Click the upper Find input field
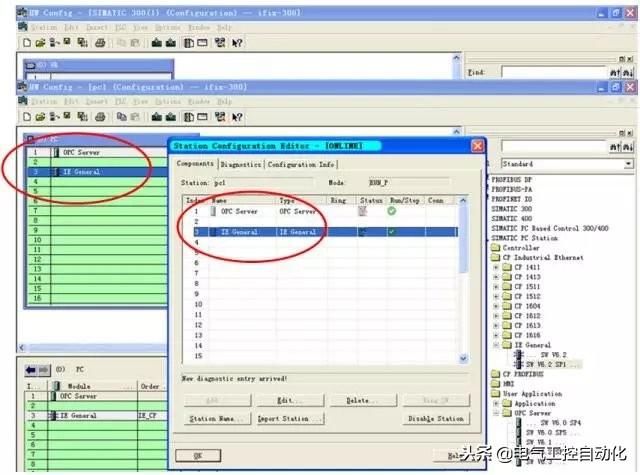This screenshot has height=475, width=640. (554, 72)
